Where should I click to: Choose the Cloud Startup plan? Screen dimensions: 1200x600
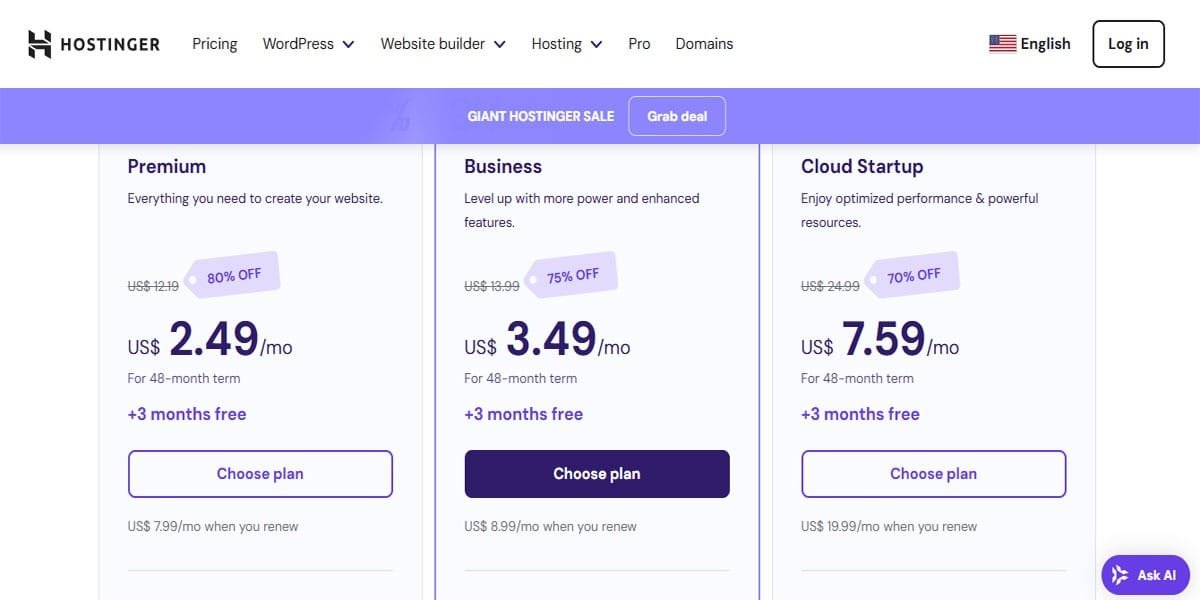933,474
